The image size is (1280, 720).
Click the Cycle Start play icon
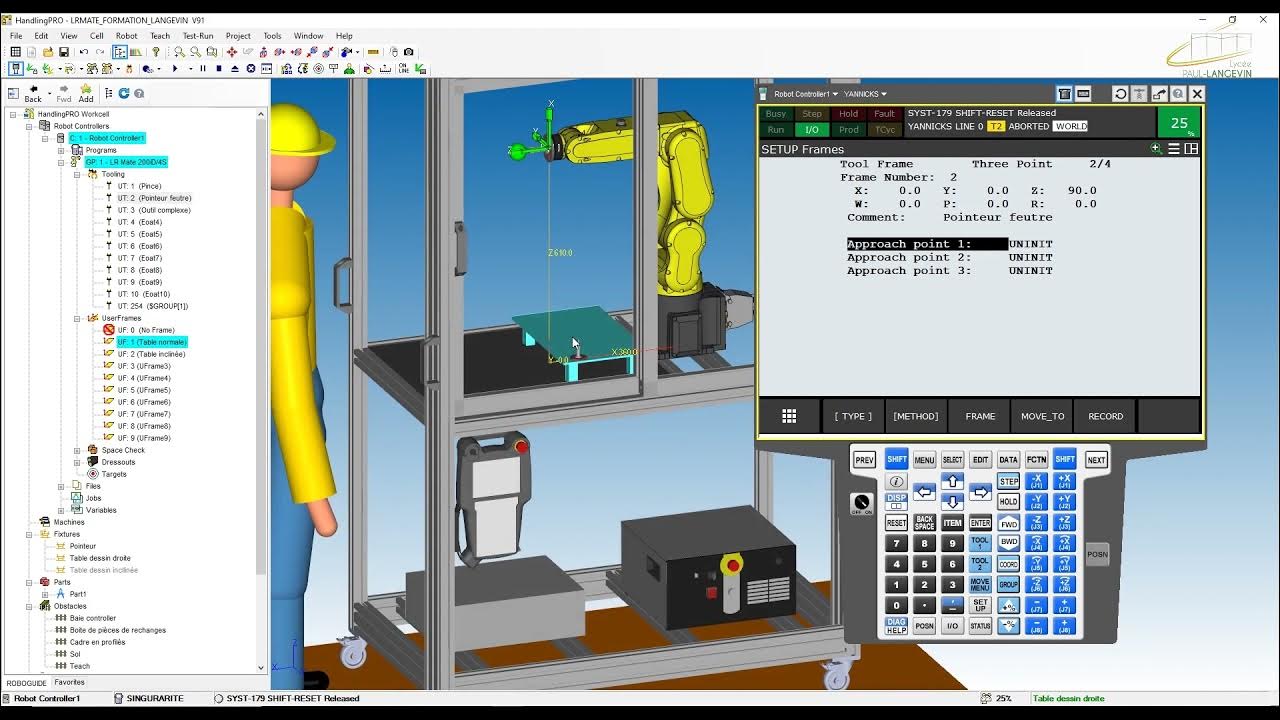pyautogui.click(x=175, y=69)
